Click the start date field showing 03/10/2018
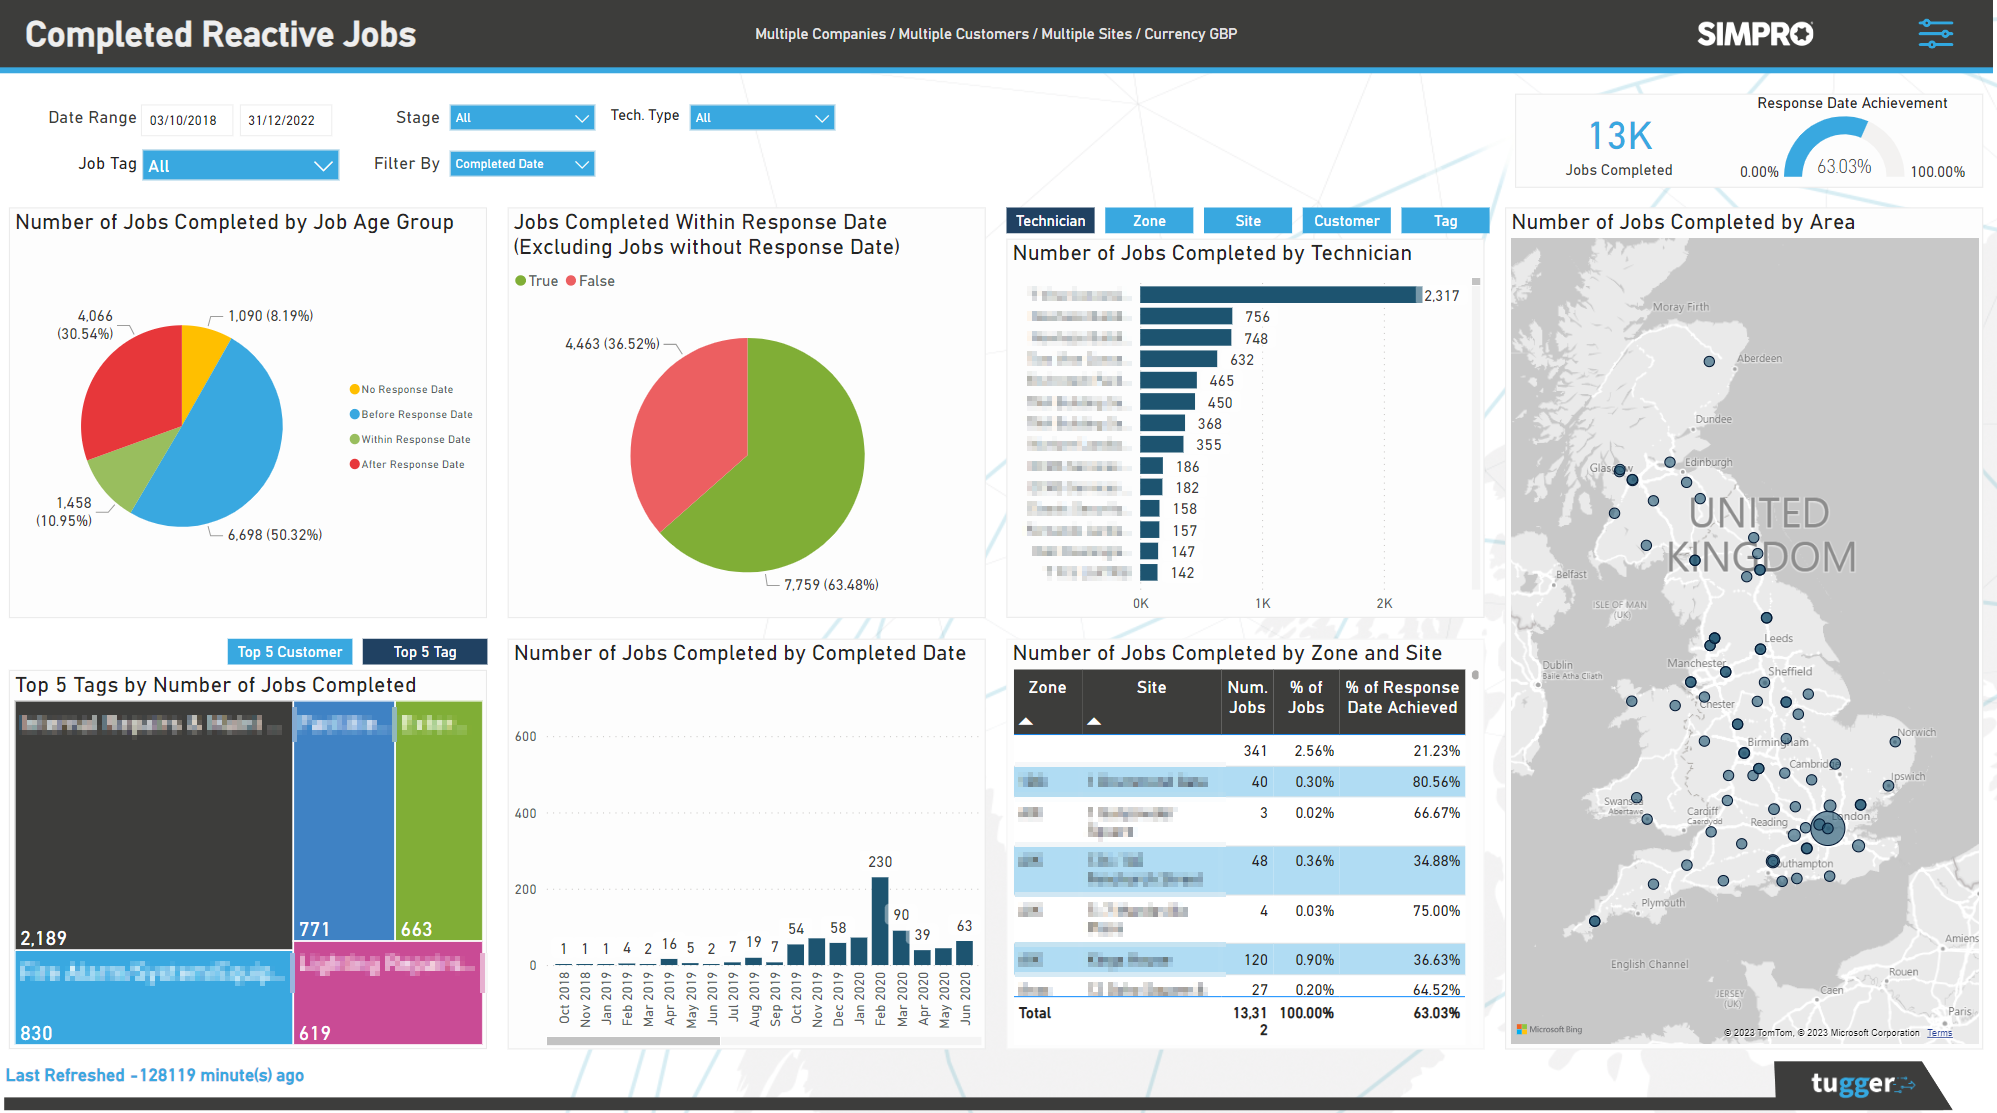Viewport: 1997px width, 1113px height. (x=186, y=119)
